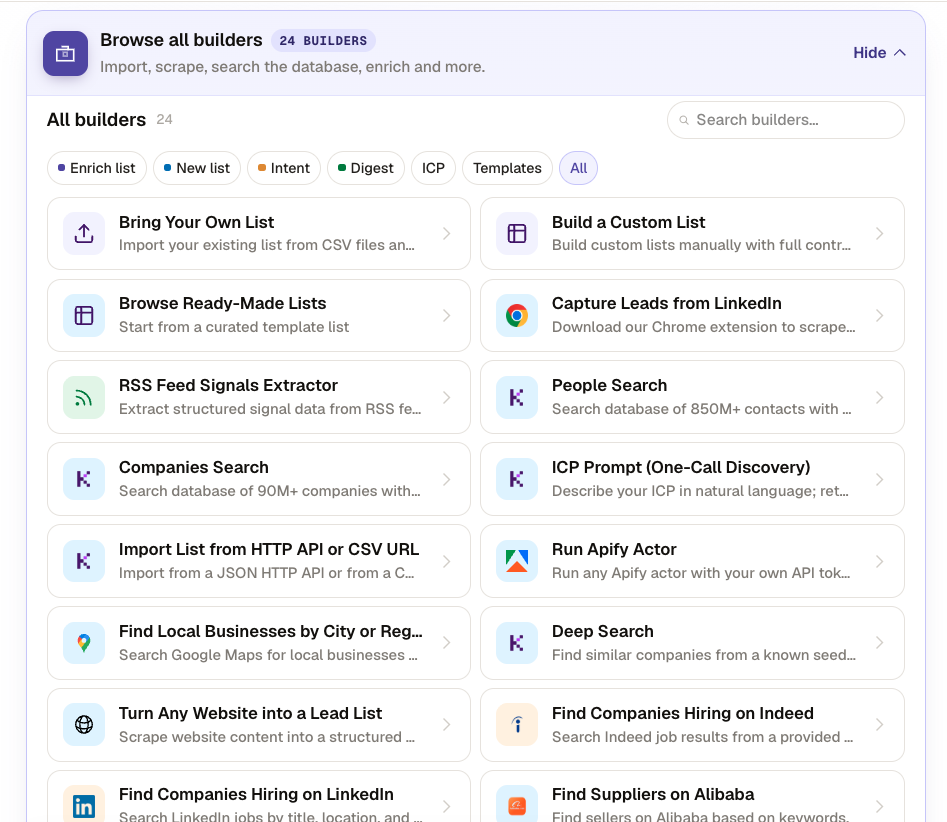The image size is (947, 822).
Task: Click the Browse Ready-Made Lists title
Action: 222,303
